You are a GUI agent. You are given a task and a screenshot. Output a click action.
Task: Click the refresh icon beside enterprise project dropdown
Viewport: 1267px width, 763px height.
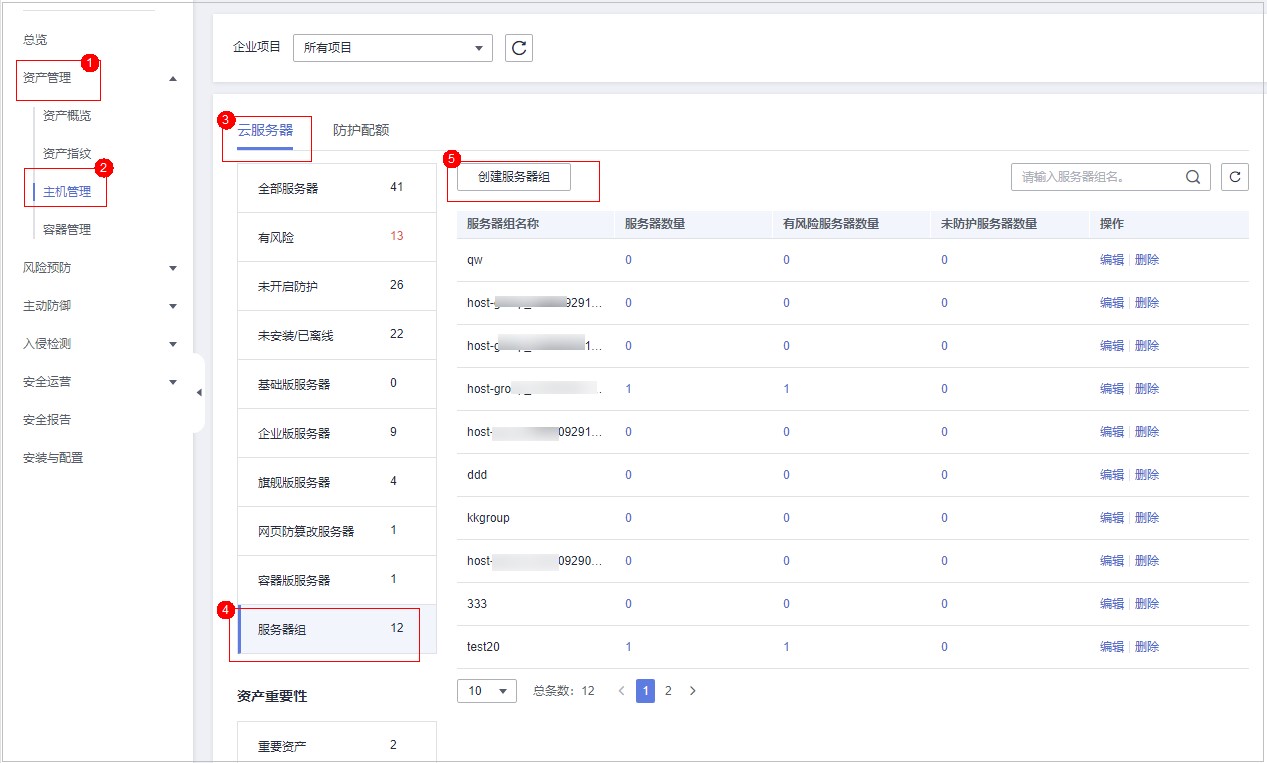pyautogui.click(x=518, y=47)
